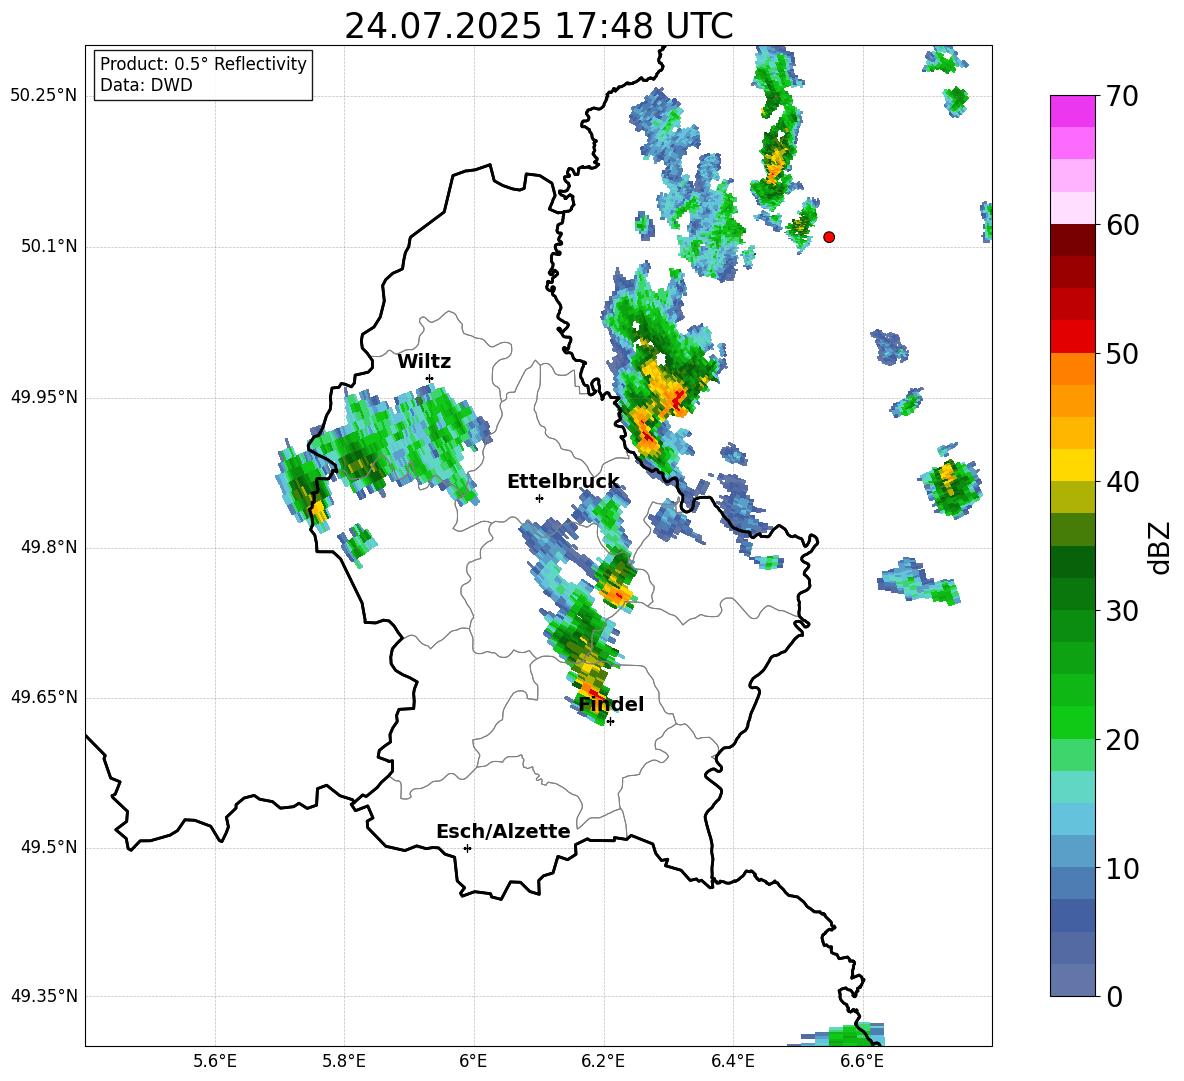Click the 30 value on colorbar
1184x1081 pixels.
[1122, 611]
